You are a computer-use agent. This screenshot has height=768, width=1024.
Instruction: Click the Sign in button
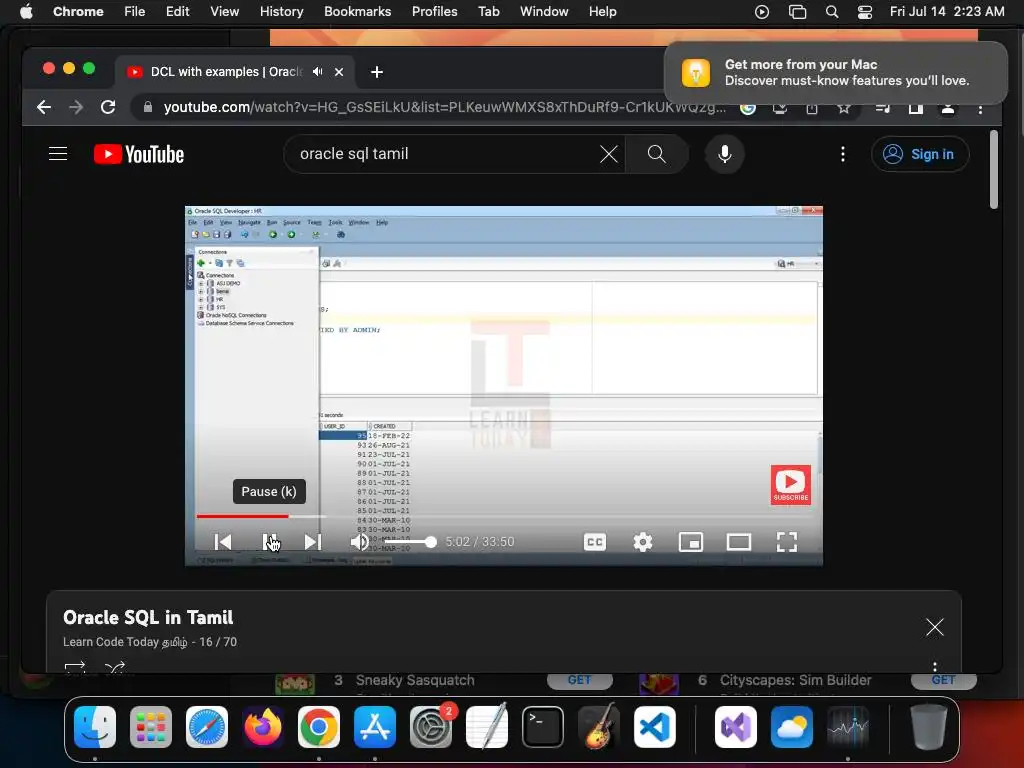920,154
